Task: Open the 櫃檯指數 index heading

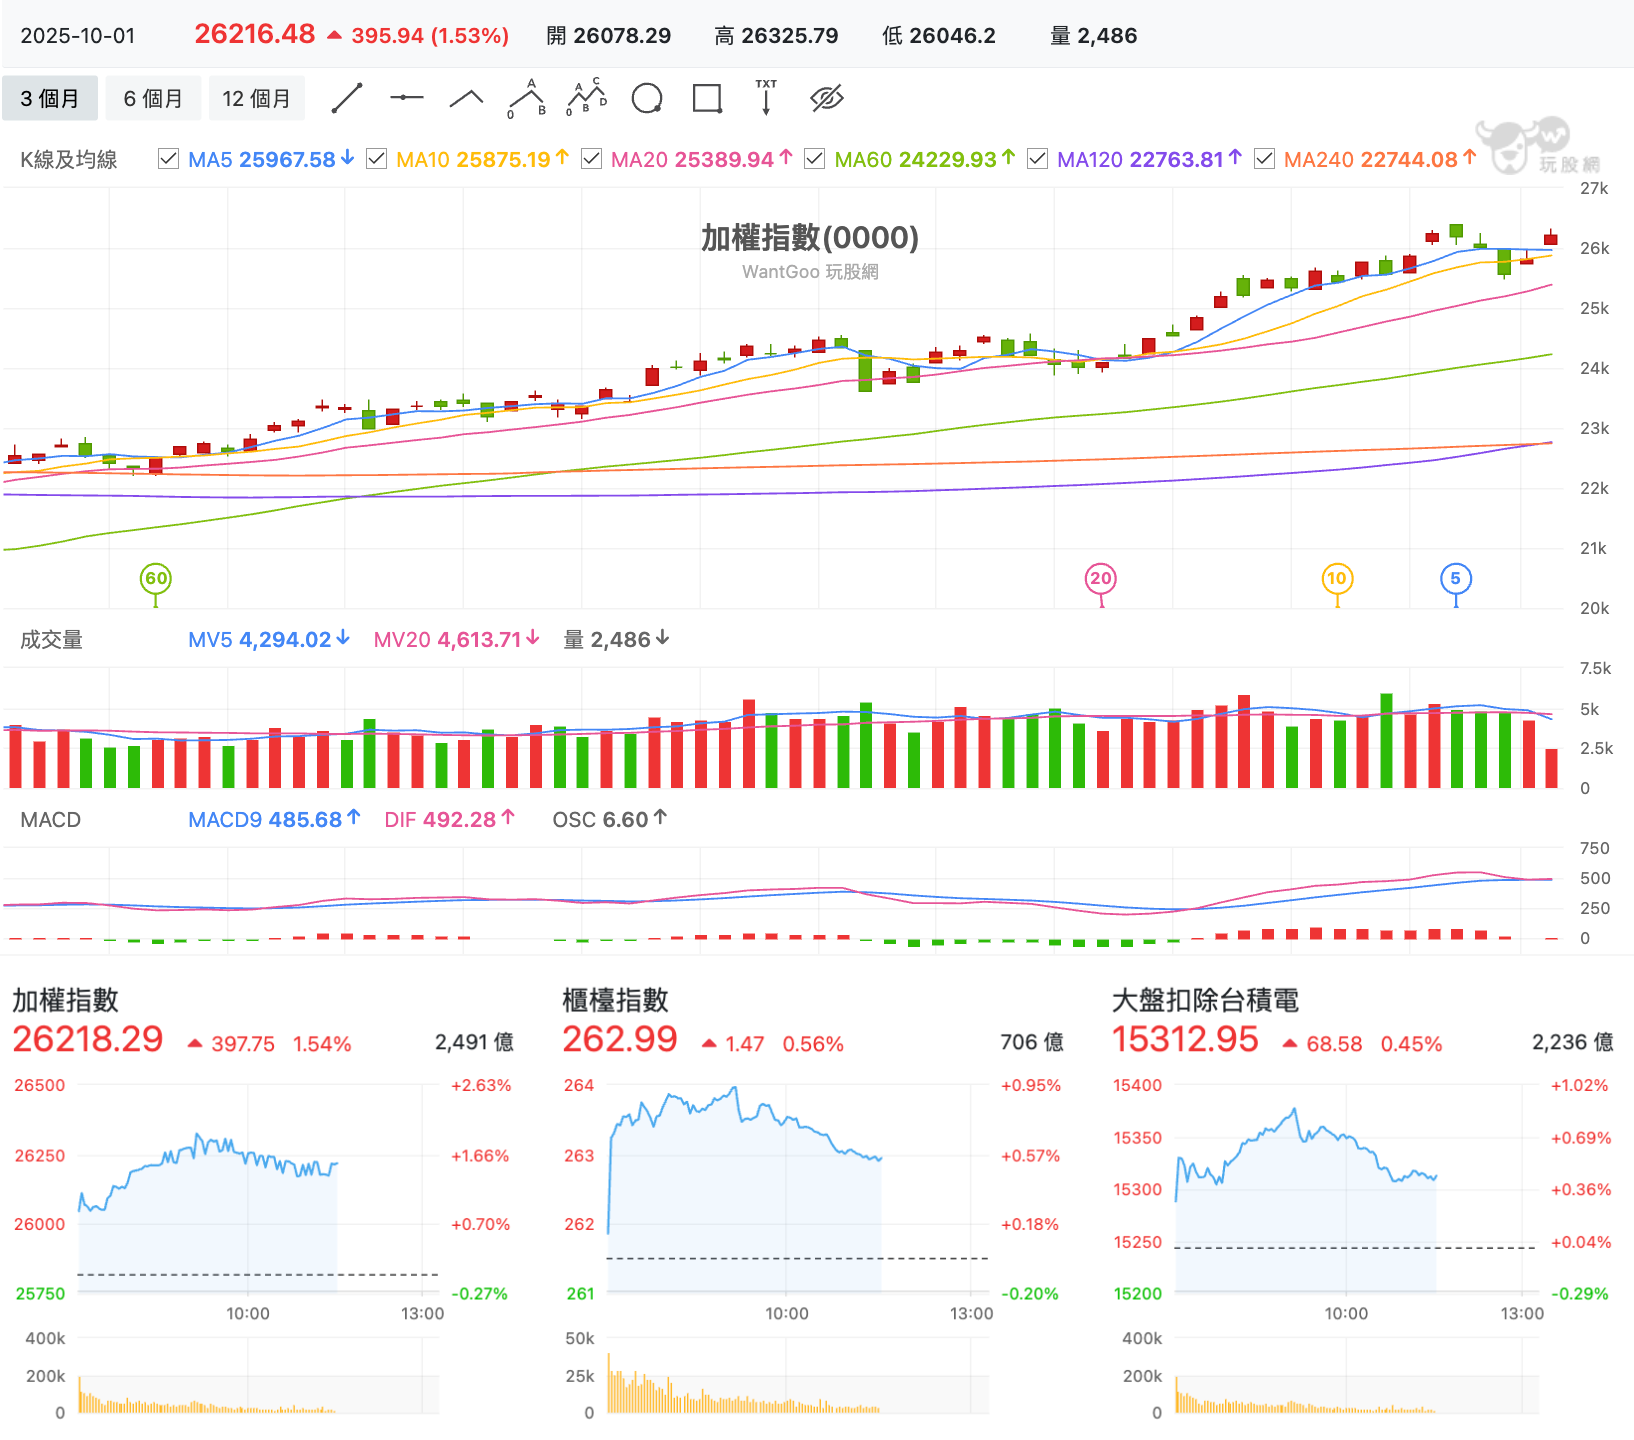Action: tap(615, 1000)
